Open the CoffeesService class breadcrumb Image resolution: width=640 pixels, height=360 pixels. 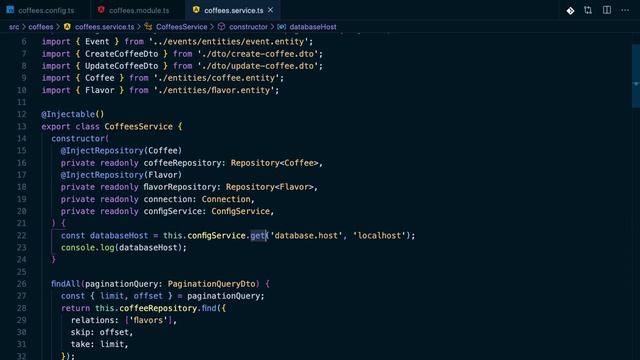tap(182, 27)
